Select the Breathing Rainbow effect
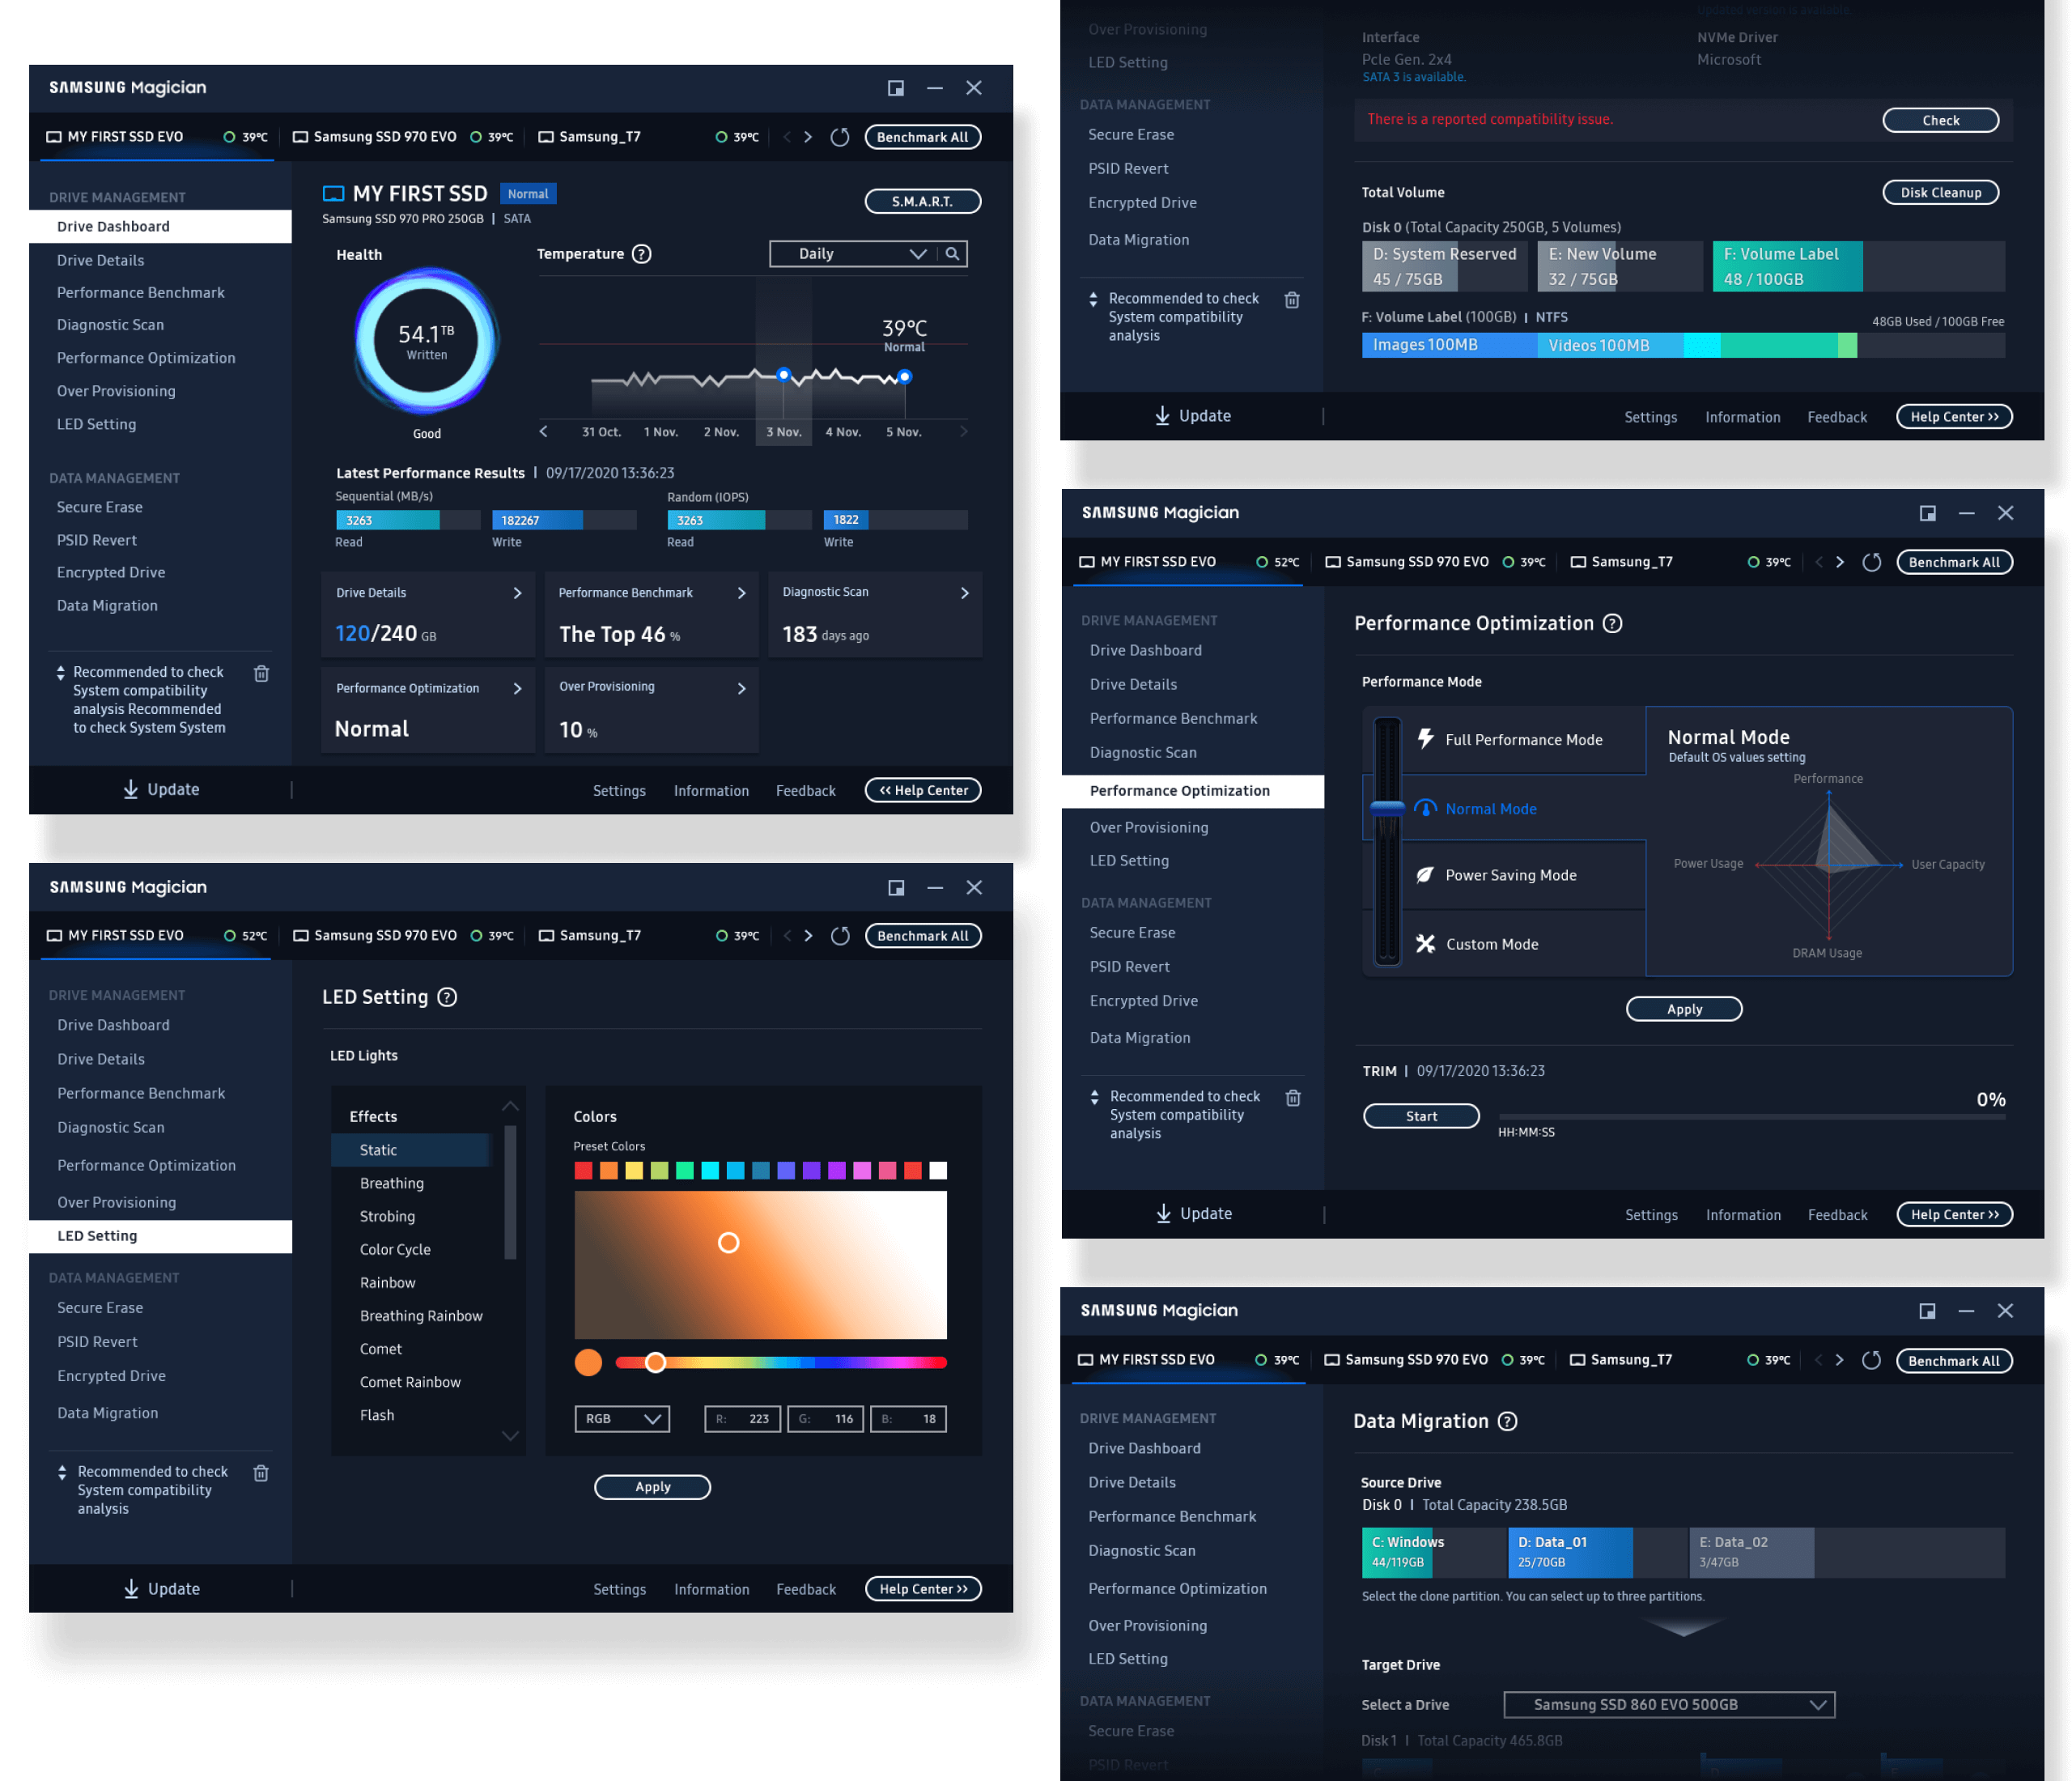 421,1316
